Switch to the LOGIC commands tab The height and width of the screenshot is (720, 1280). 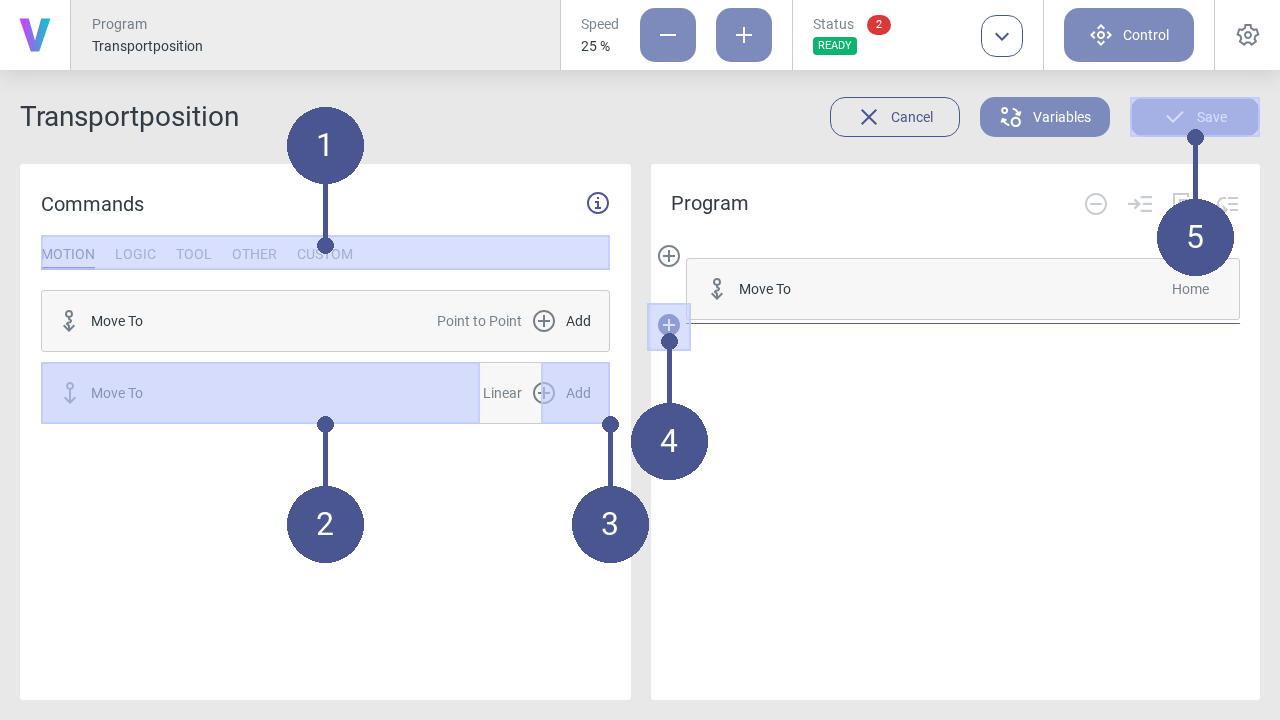(x=135, y=254)
